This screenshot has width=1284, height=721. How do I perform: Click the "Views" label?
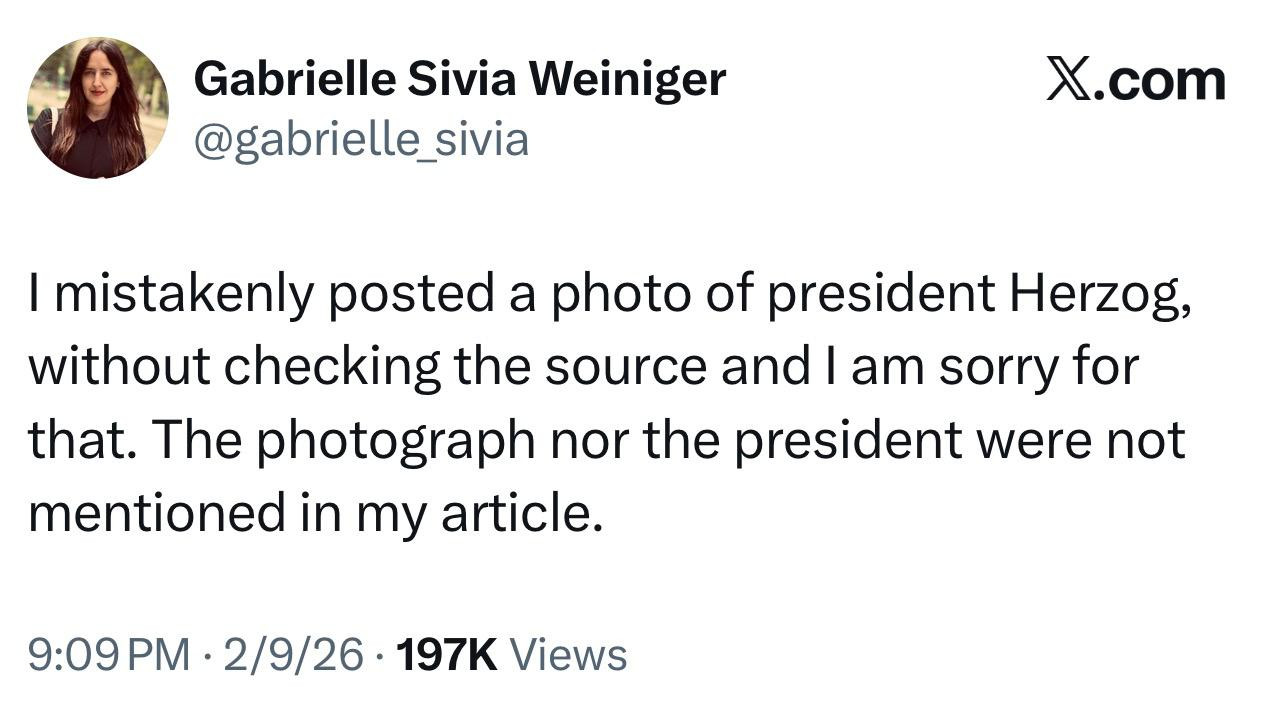[569, 655]
